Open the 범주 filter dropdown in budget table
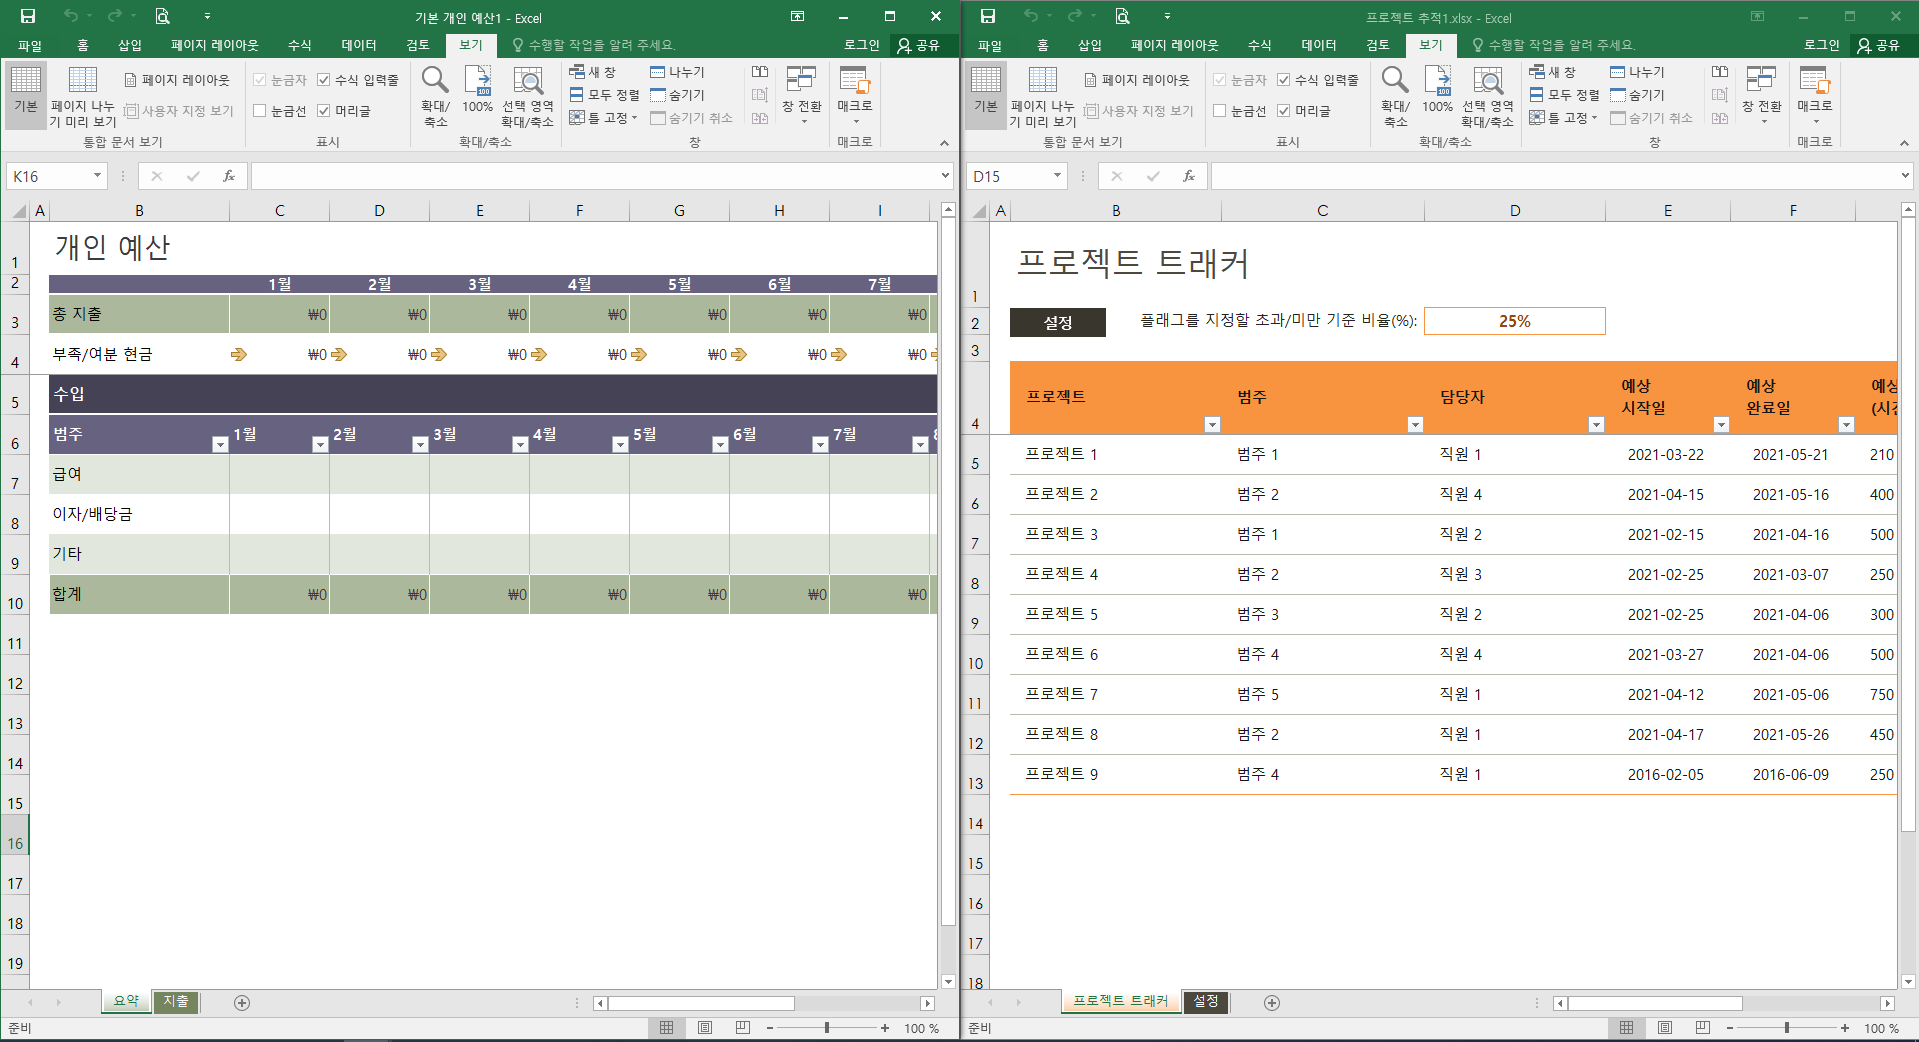The width and height of the screenshot is (1919, 1042). point(220,445)
